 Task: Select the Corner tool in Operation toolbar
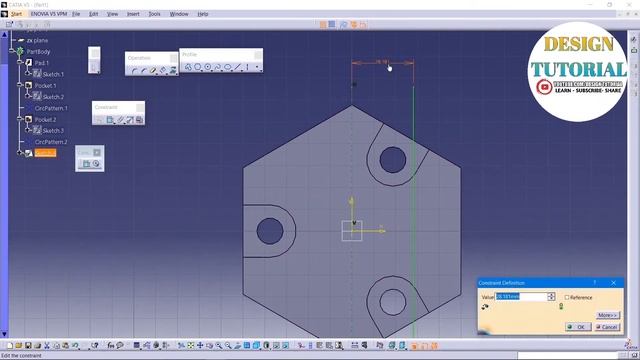pos(134,71)
